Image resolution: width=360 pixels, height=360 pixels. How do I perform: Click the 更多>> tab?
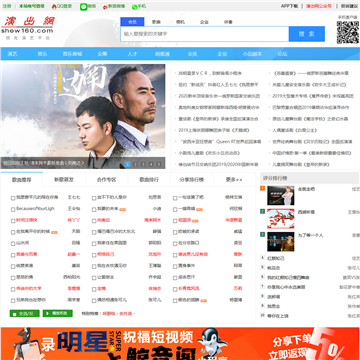tap(234, 180)
